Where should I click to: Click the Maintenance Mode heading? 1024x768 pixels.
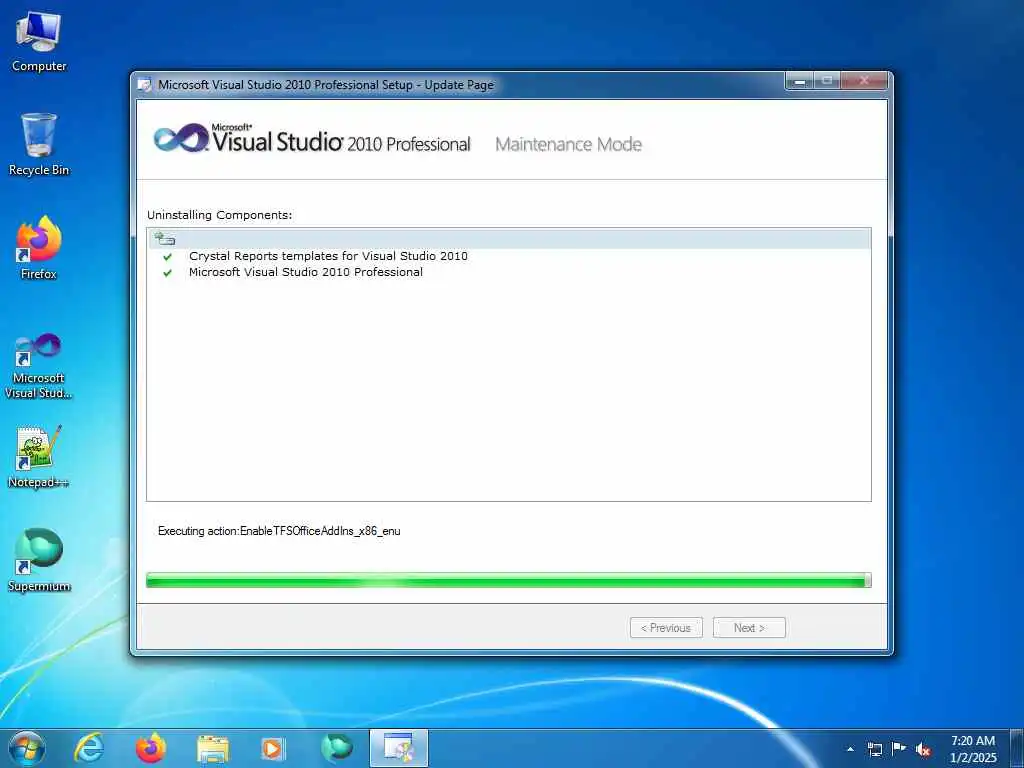click(569, 144)
